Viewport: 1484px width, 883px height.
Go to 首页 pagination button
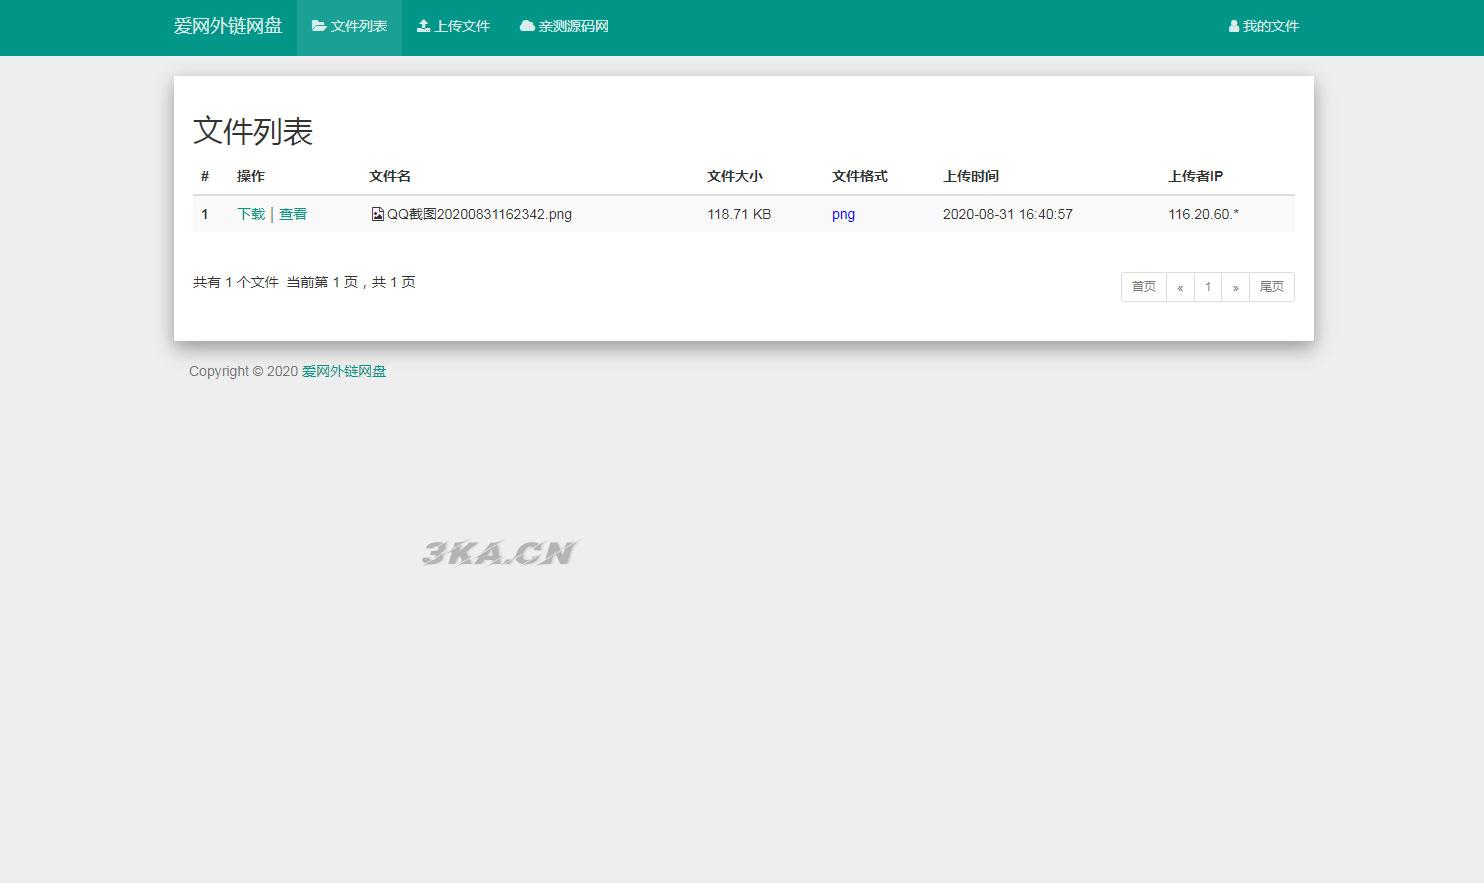tap(1144, 287)
